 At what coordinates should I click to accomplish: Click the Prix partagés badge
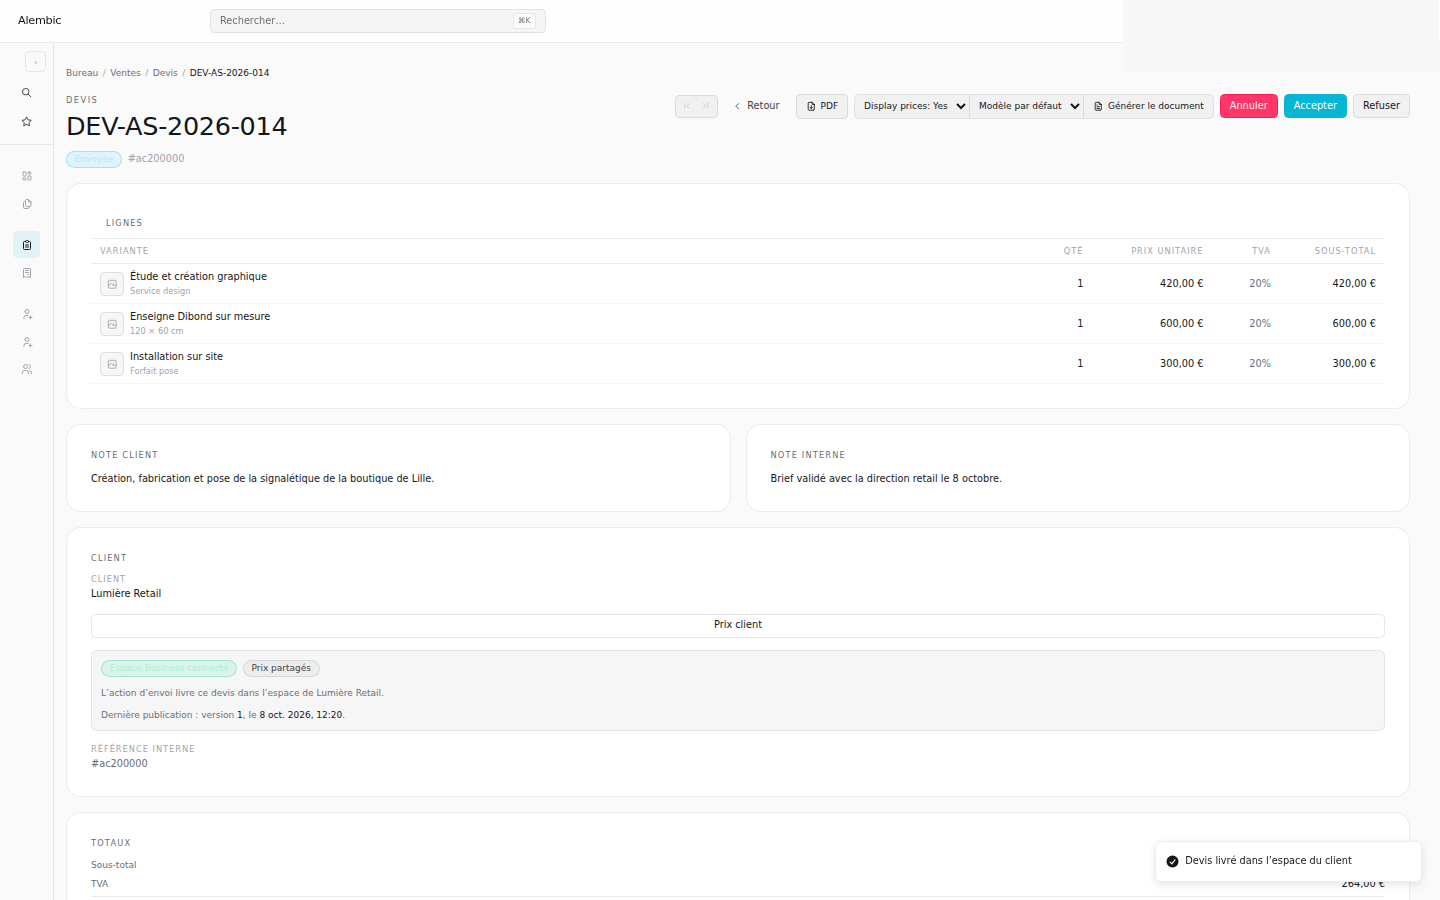click(x=281, y=668)
